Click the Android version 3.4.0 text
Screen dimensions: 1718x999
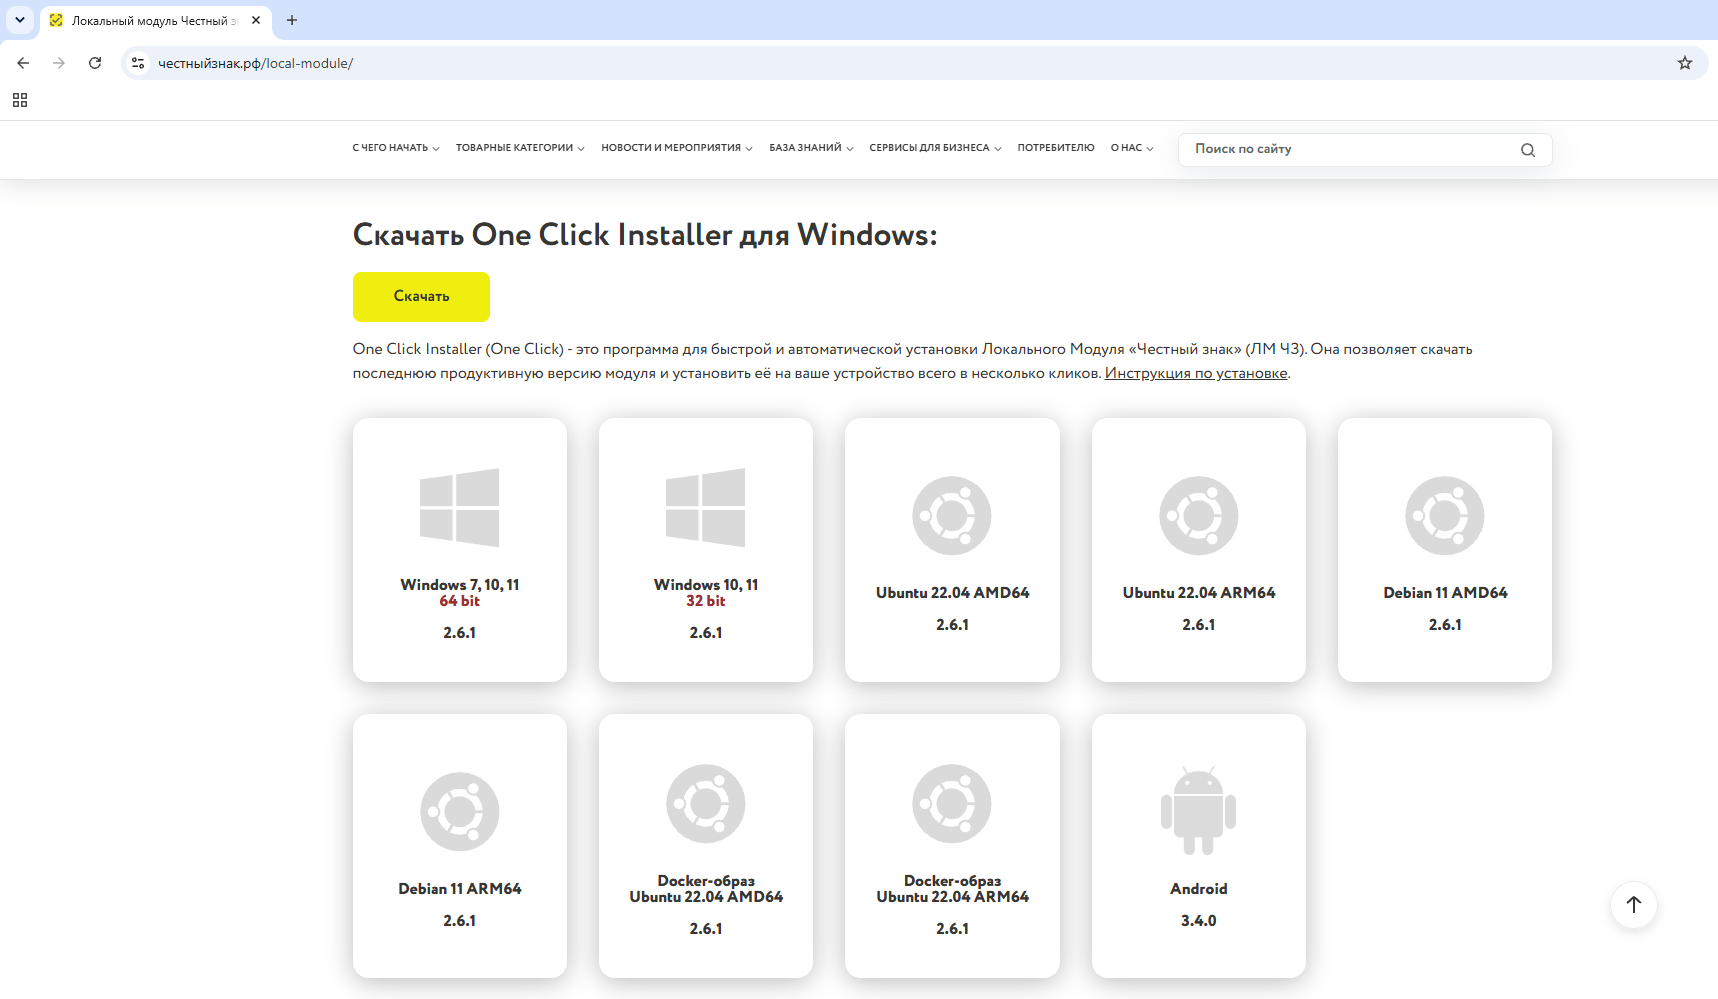pyautogui.click(x=1199, y=921)
